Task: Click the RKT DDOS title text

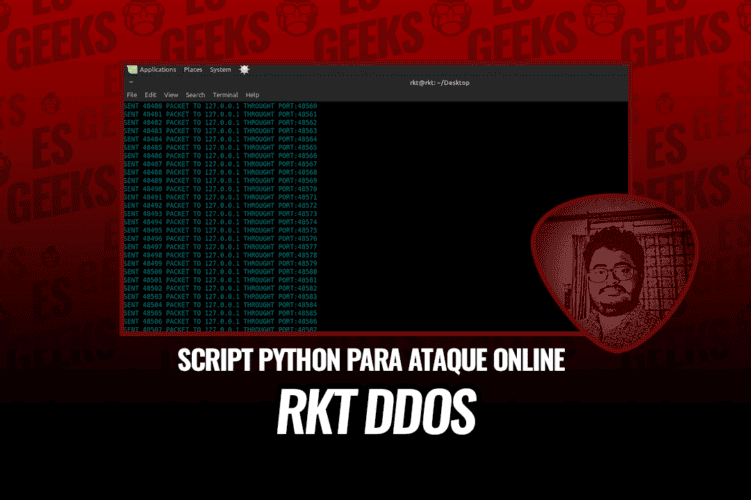Action: pos(376,412)
